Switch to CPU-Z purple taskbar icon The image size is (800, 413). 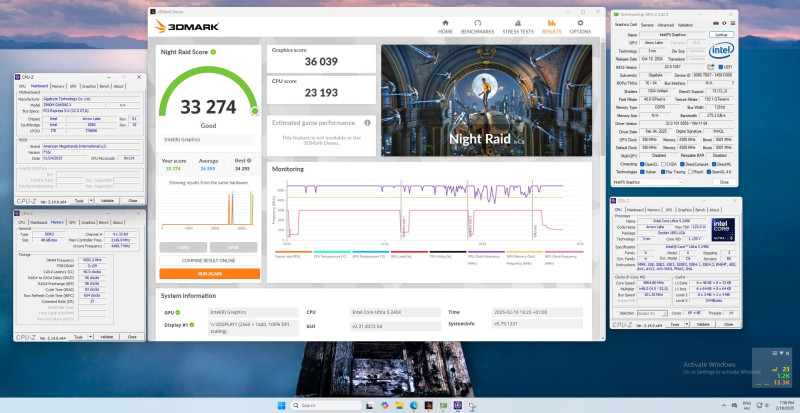tap(458, 405)
